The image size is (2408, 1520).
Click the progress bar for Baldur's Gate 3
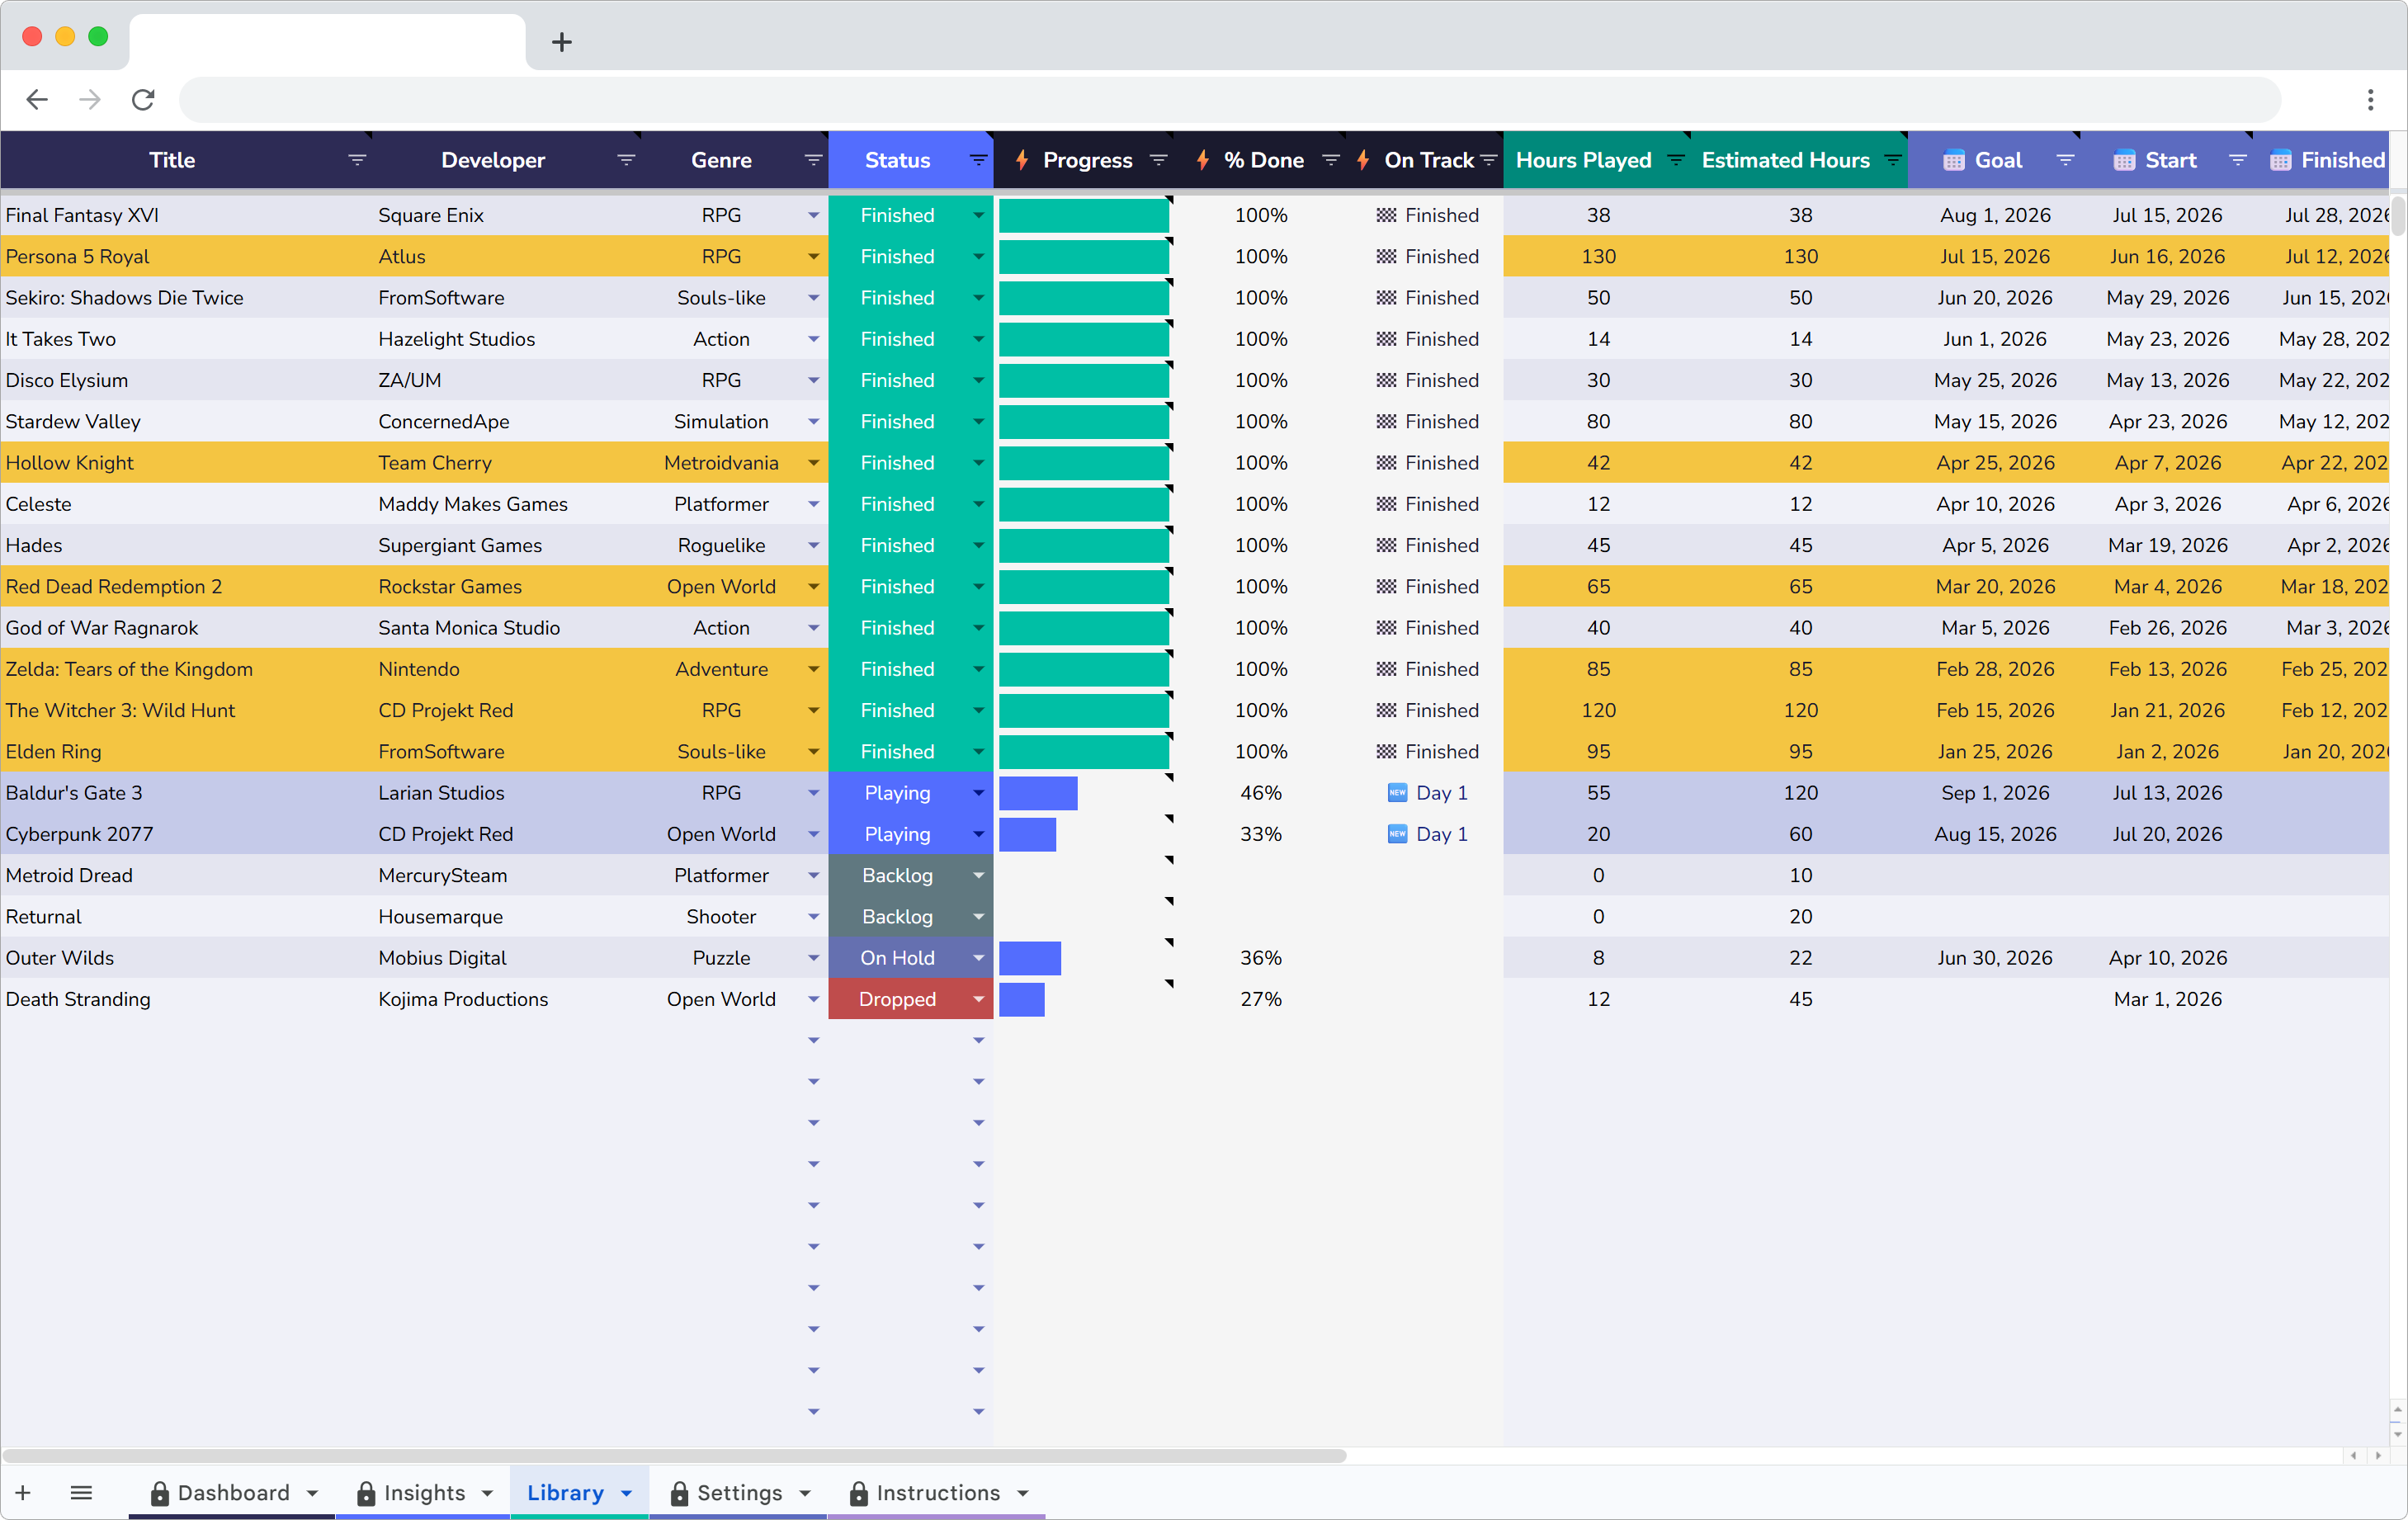click(1038, 792)
